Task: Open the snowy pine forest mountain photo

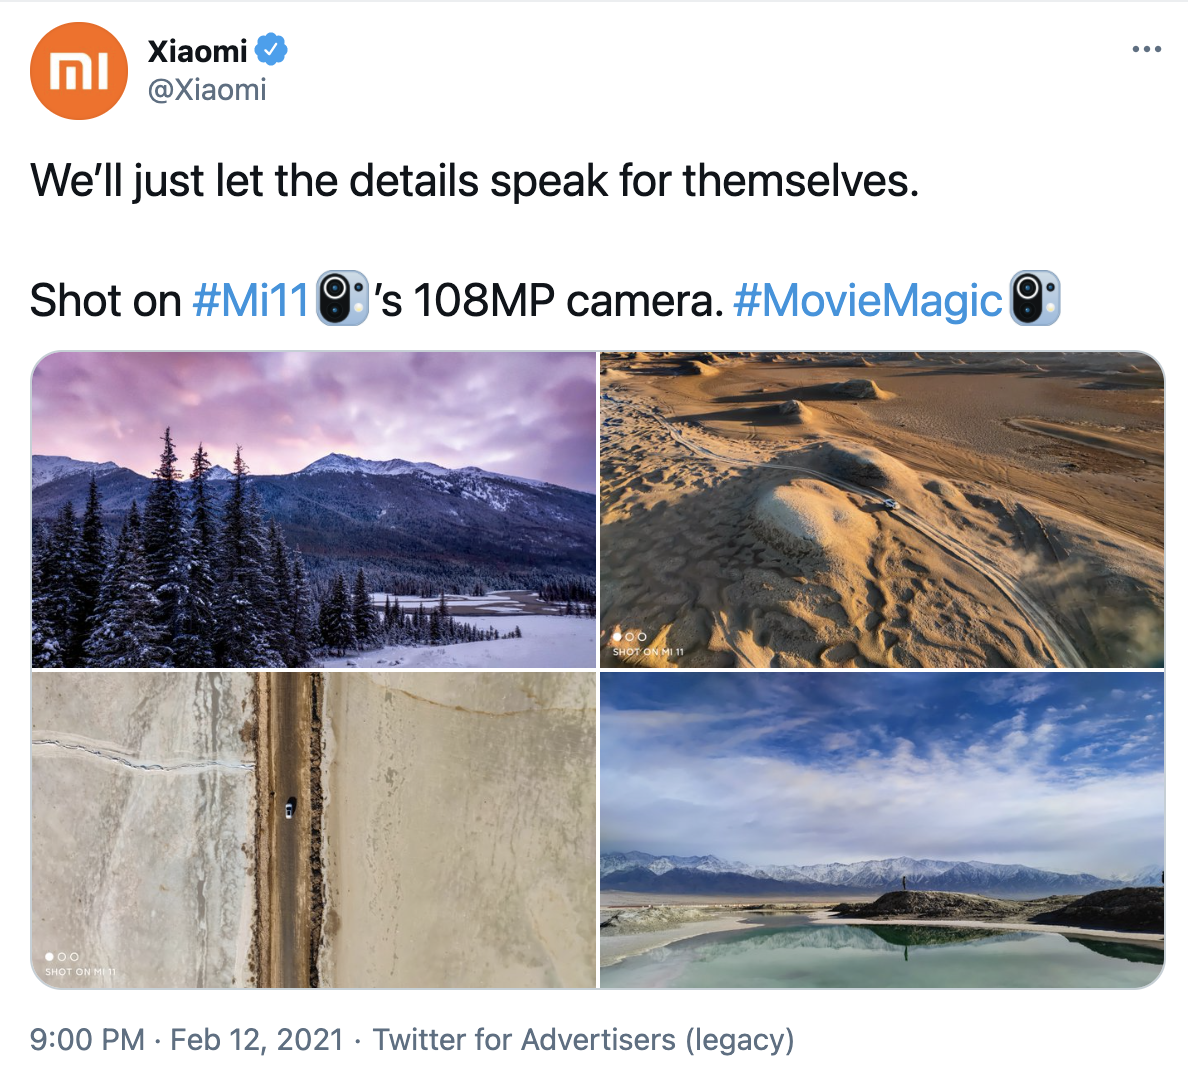Action: click(x=314, y=509)
